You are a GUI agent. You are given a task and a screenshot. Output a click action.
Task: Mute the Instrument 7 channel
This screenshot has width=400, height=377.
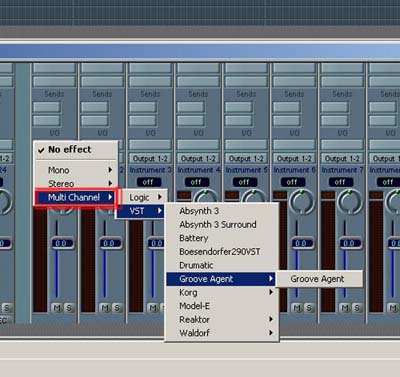click(x=345, y=308)
